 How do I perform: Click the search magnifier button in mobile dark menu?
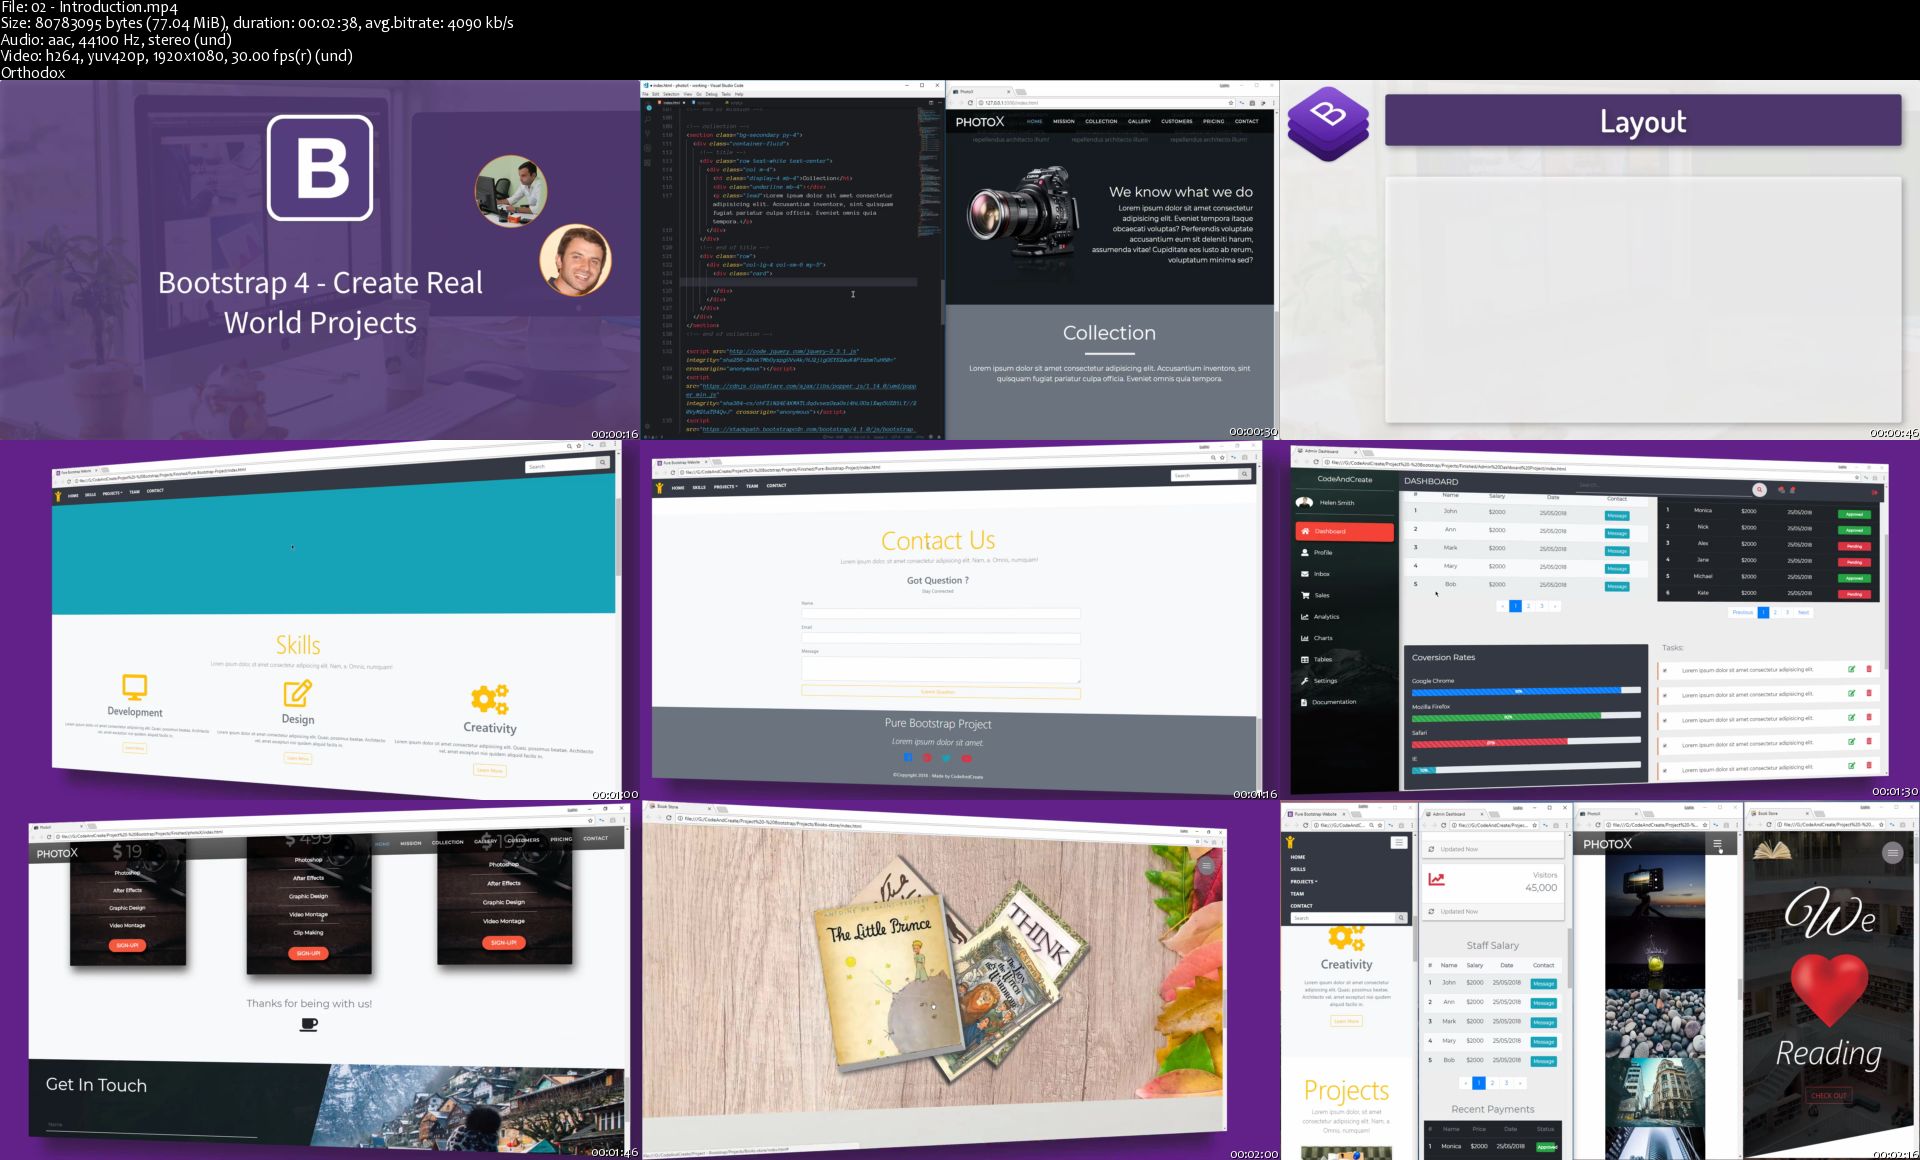pyautogui.click(x=1401, y=918)
